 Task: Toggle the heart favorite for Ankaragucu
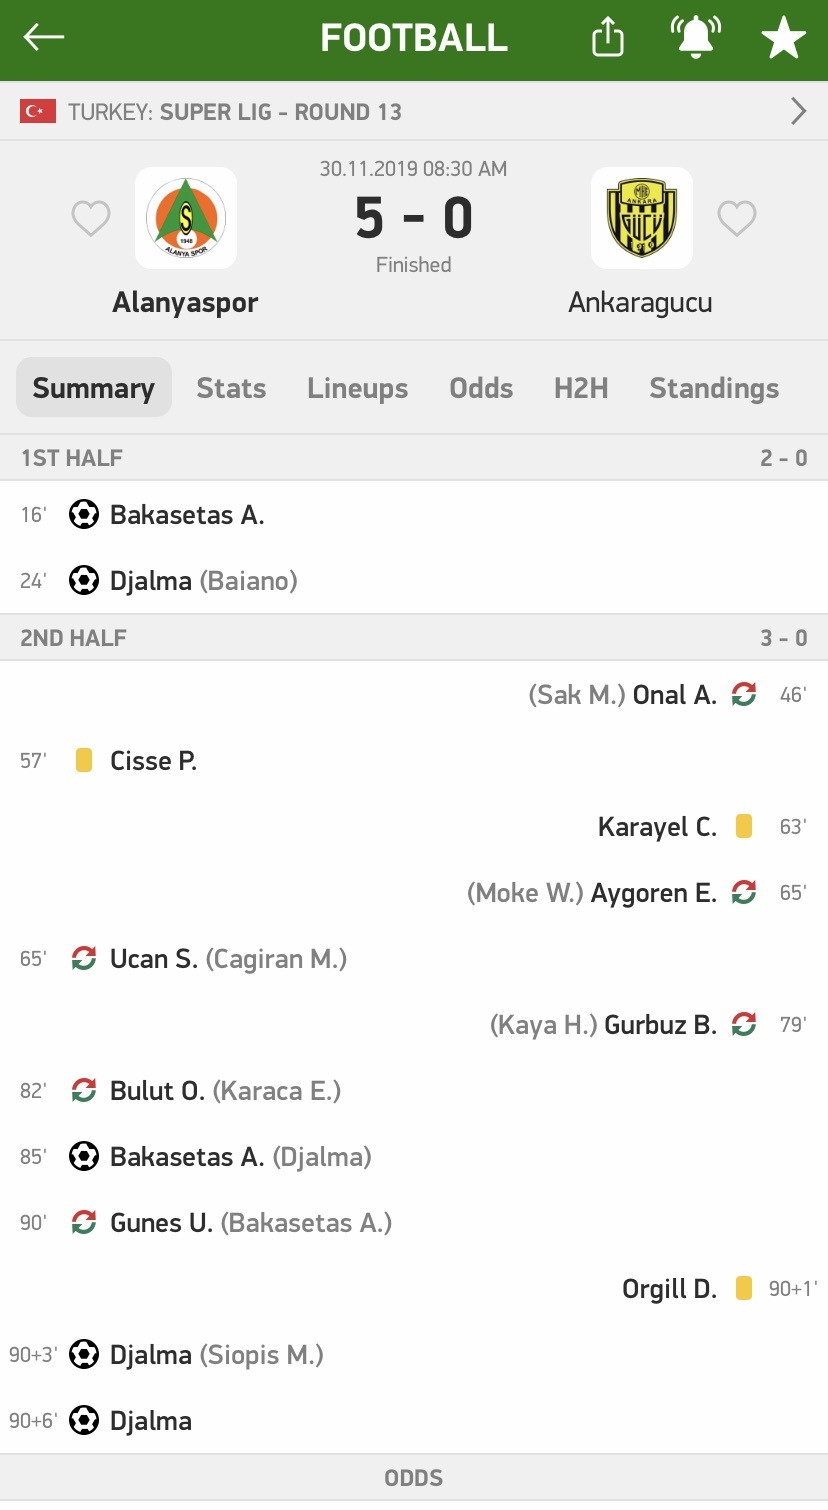tap(737, 219)
